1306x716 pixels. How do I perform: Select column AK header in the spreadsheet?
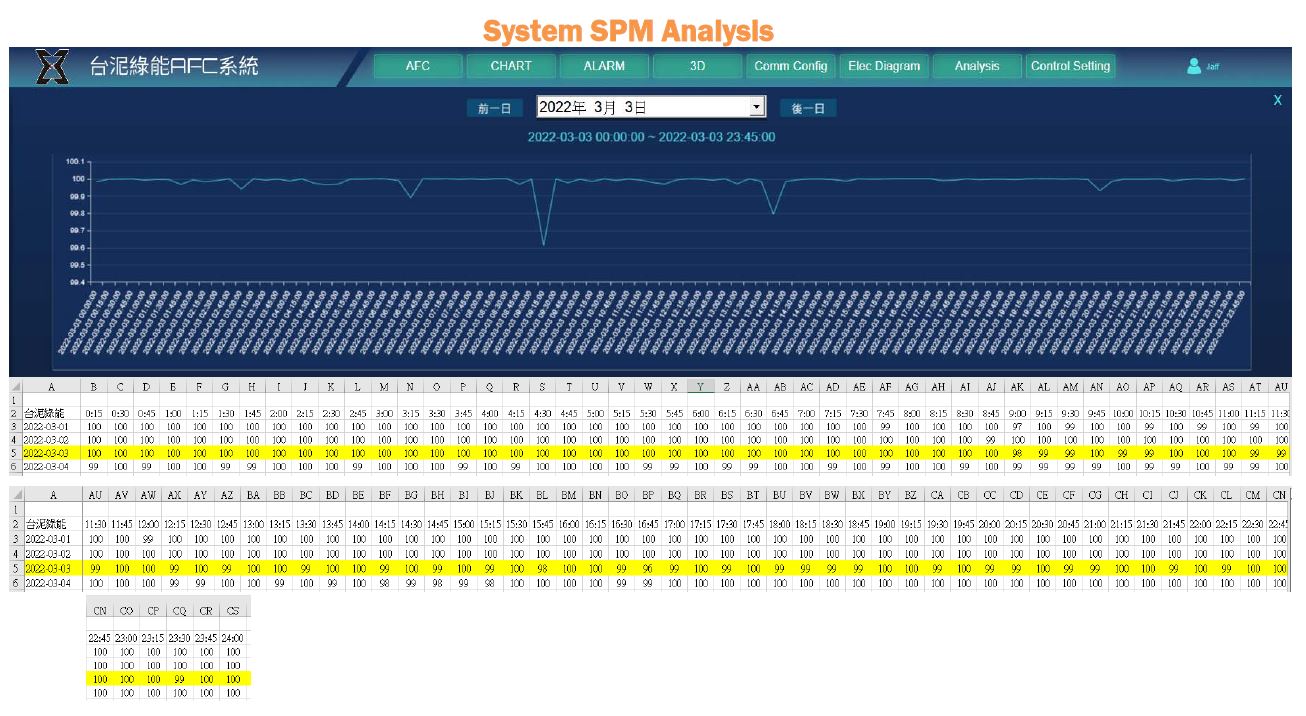pos(1016,387)
